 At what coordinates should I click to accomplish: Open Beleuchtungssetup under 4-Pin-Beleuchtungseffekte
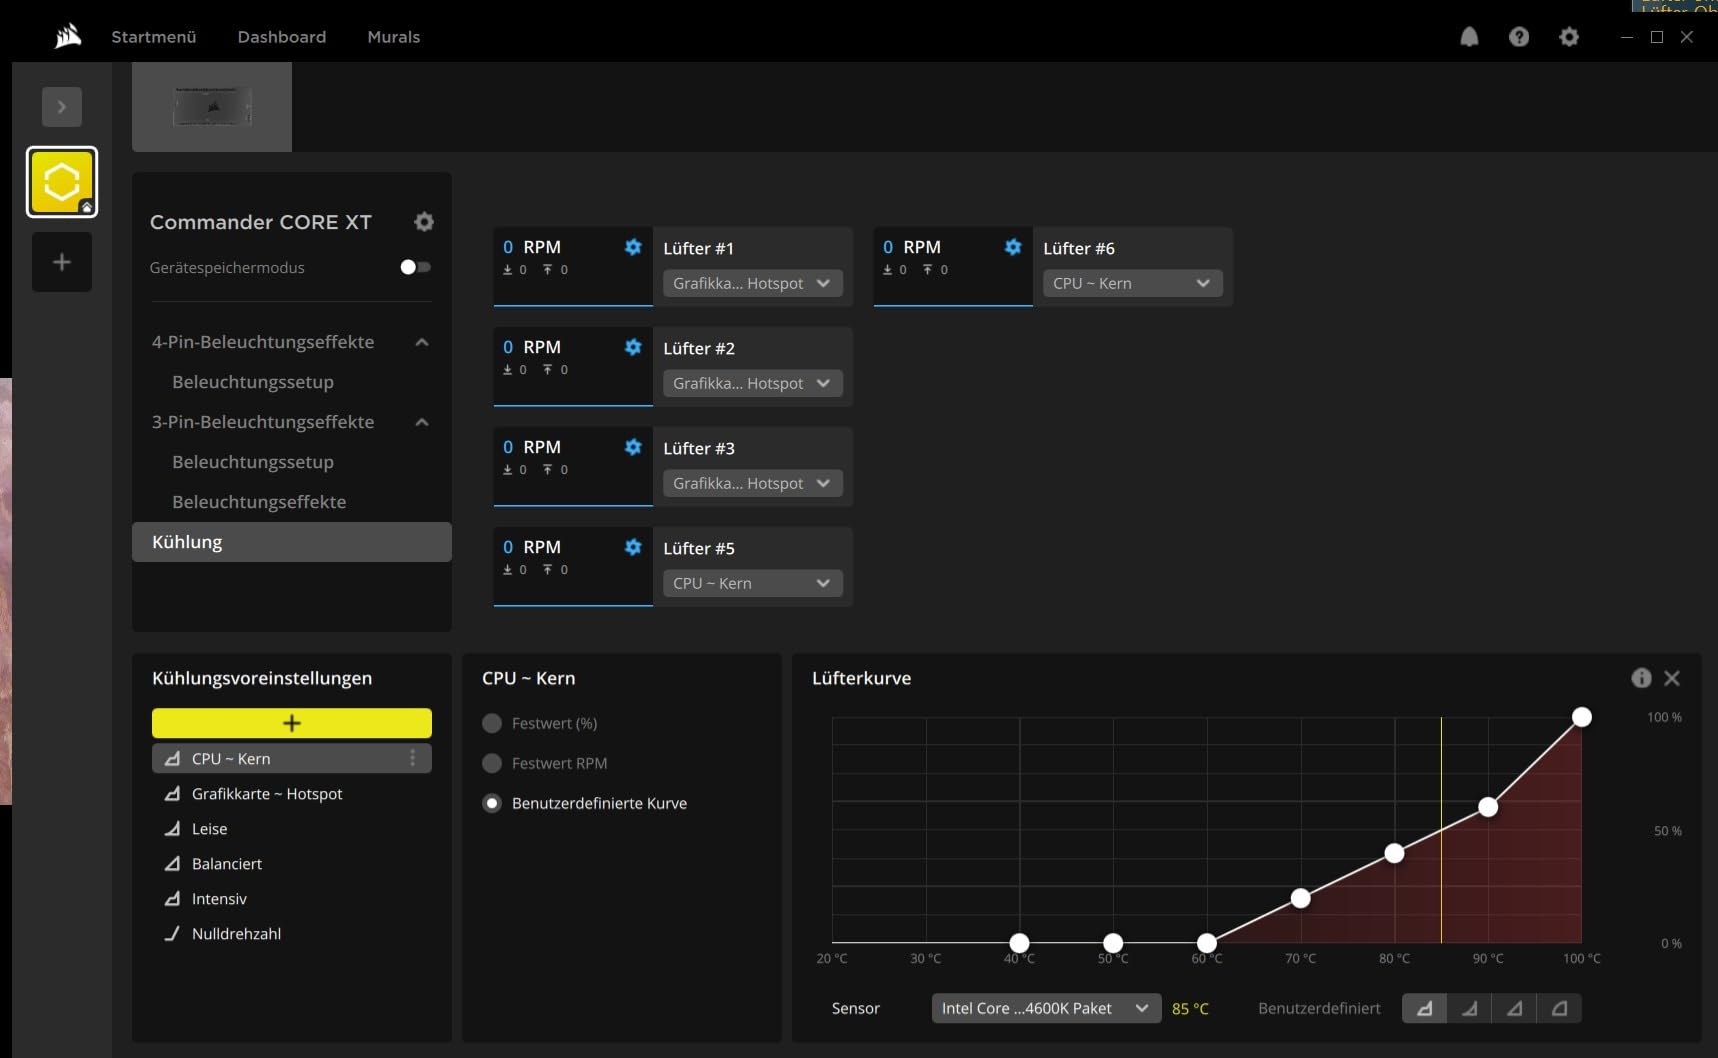[253, 382]
